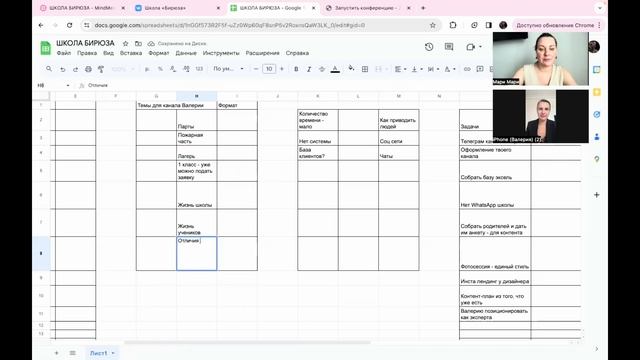The image size is (640, 360).
Task: Decrease decimal places
Action: (173, 69)
